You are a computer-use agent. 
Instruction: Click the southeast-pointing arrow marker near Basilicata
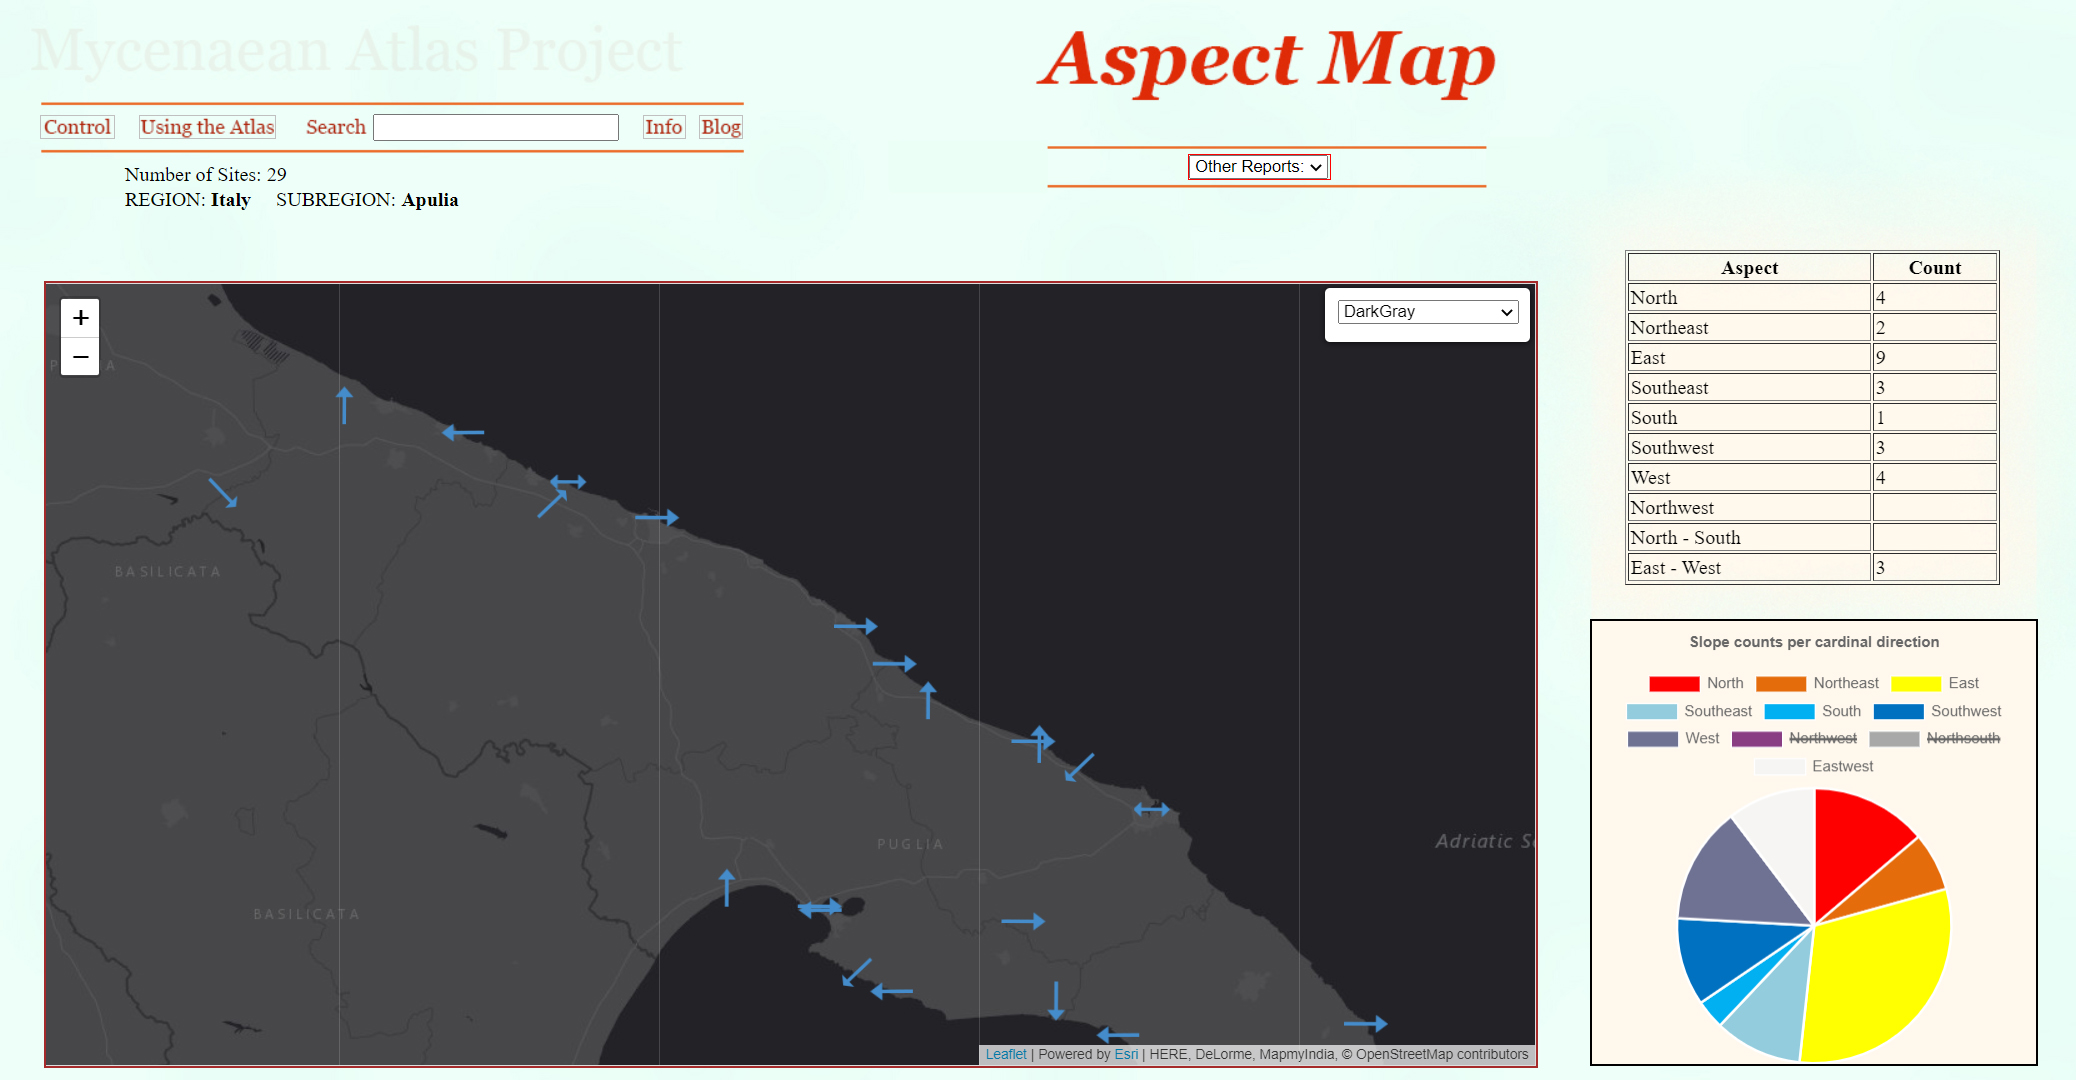[222, 492]
